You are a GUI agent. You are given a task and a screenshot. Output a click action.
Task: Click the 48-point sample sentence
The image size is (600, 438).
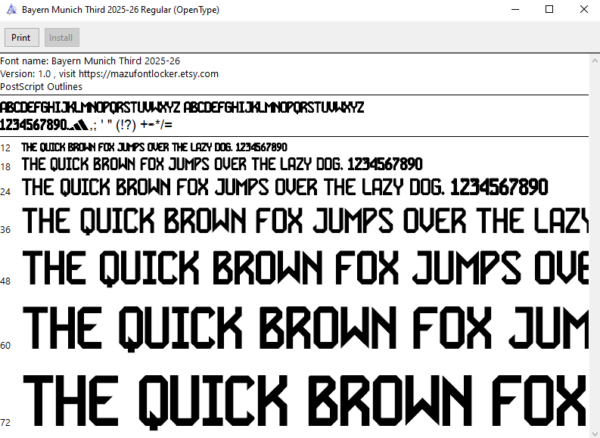[x=305, y=268]
